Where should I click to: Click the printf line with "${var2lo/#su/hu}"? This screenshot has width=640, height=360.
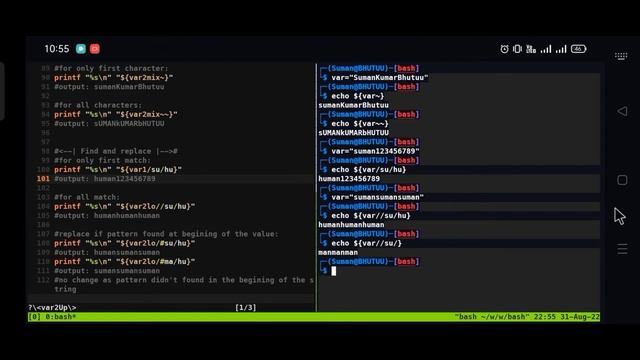(x=124, y=243)
